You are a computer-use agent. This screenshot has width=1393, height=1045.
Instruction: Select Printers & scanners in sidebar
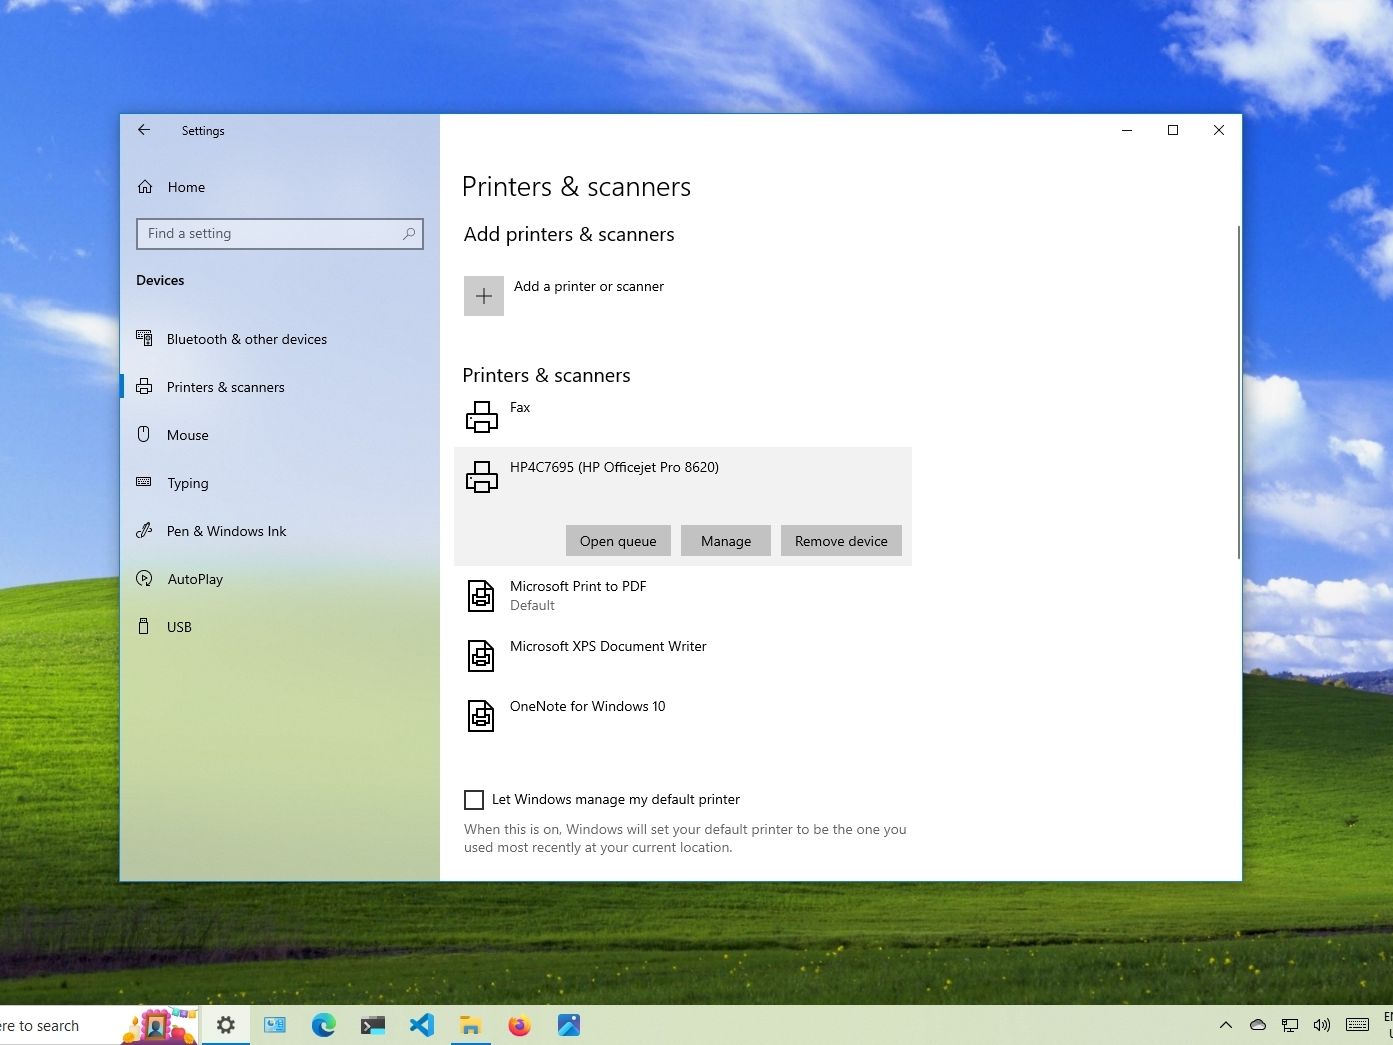pos(225,387)
